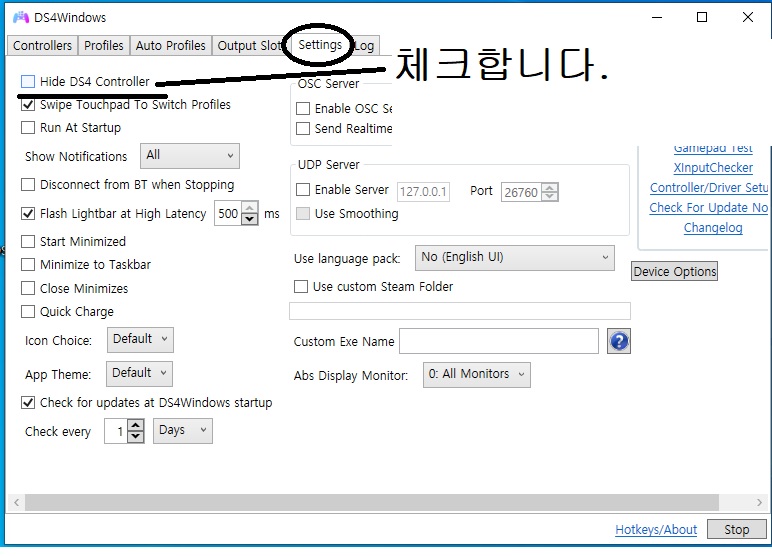Viewport: 772px width, 556px height.
Task: Click the blue help question mark icon
Action: 619,341
